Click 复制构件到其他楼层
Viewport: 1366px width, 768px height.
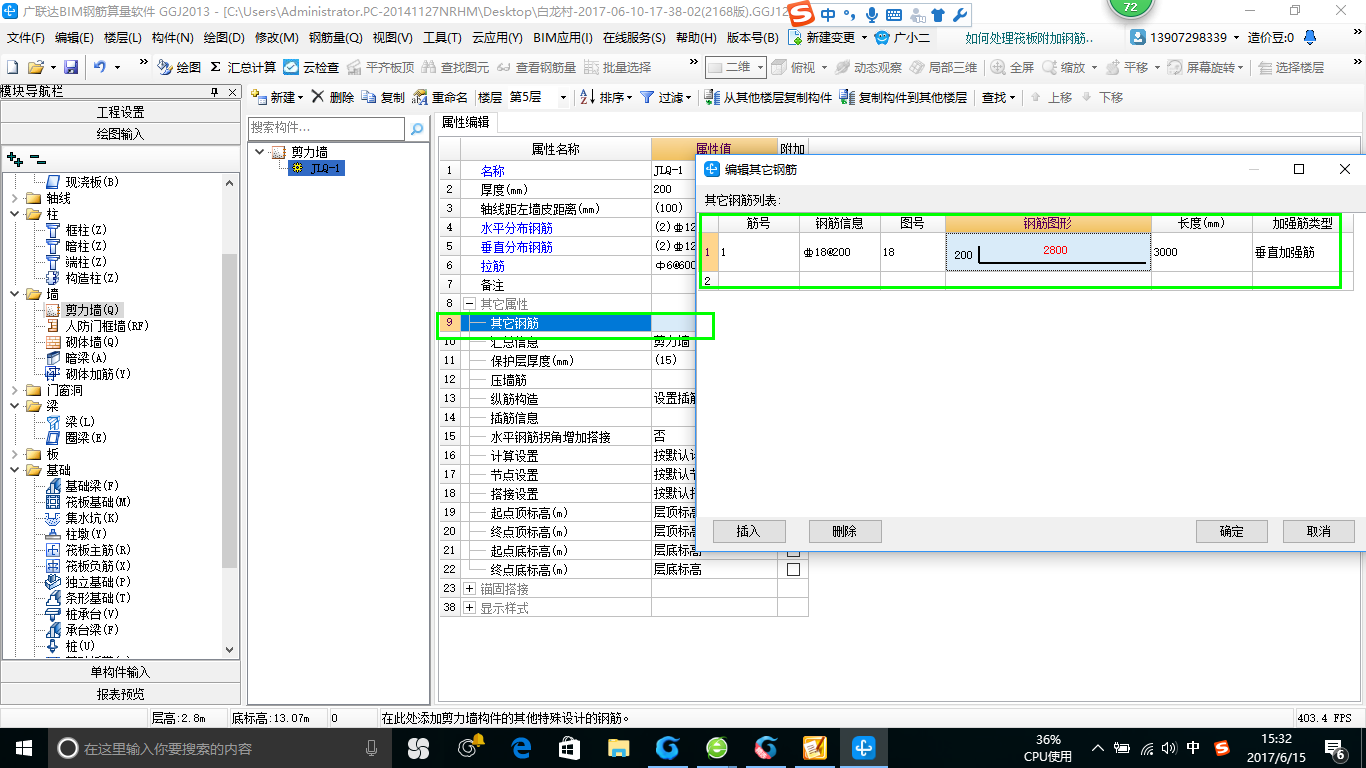pos(904,97)
